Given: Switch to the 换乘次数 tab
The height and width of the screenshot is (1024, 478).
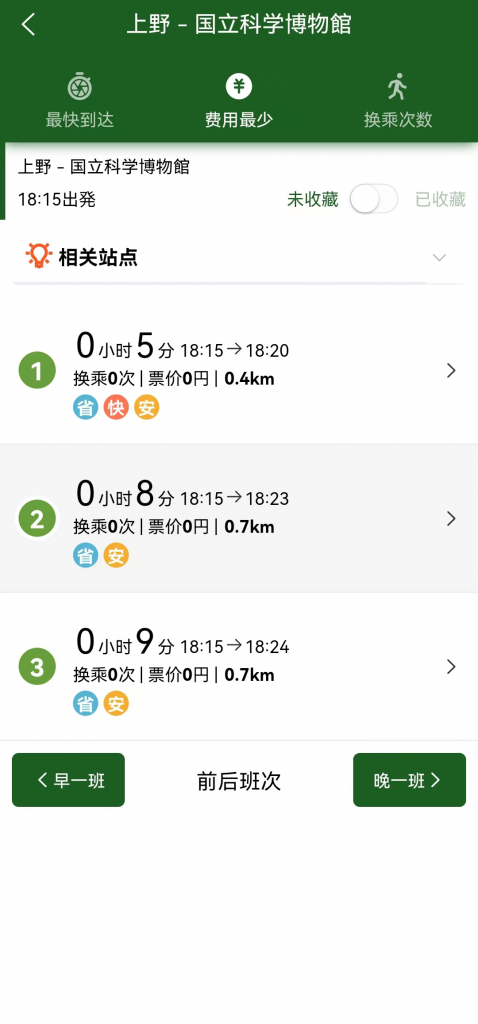Looking at the screenshot, I should click(x=398, y=102).
